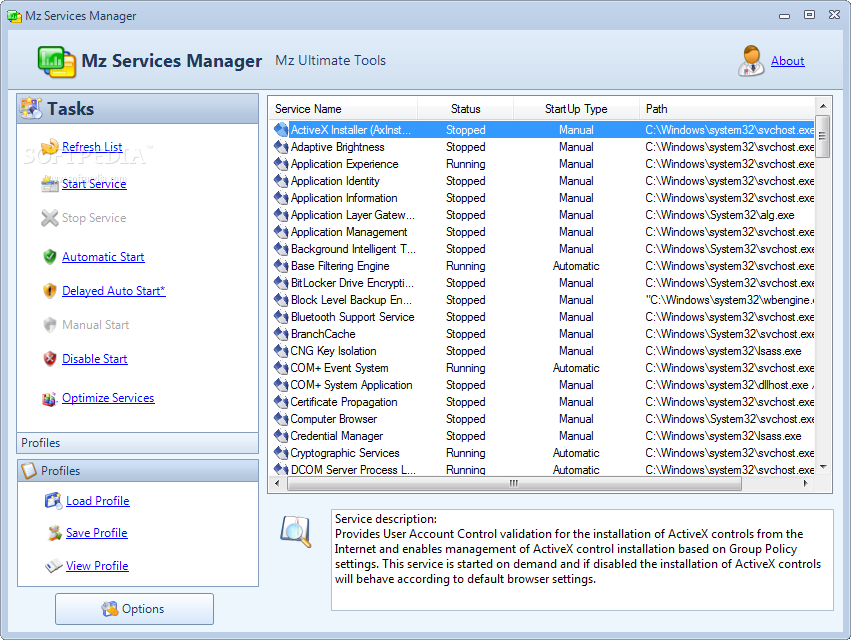This screenshot has height=640, width=851.
Task: Click the Optimize Services icon
Action: (x=49, y=399)
